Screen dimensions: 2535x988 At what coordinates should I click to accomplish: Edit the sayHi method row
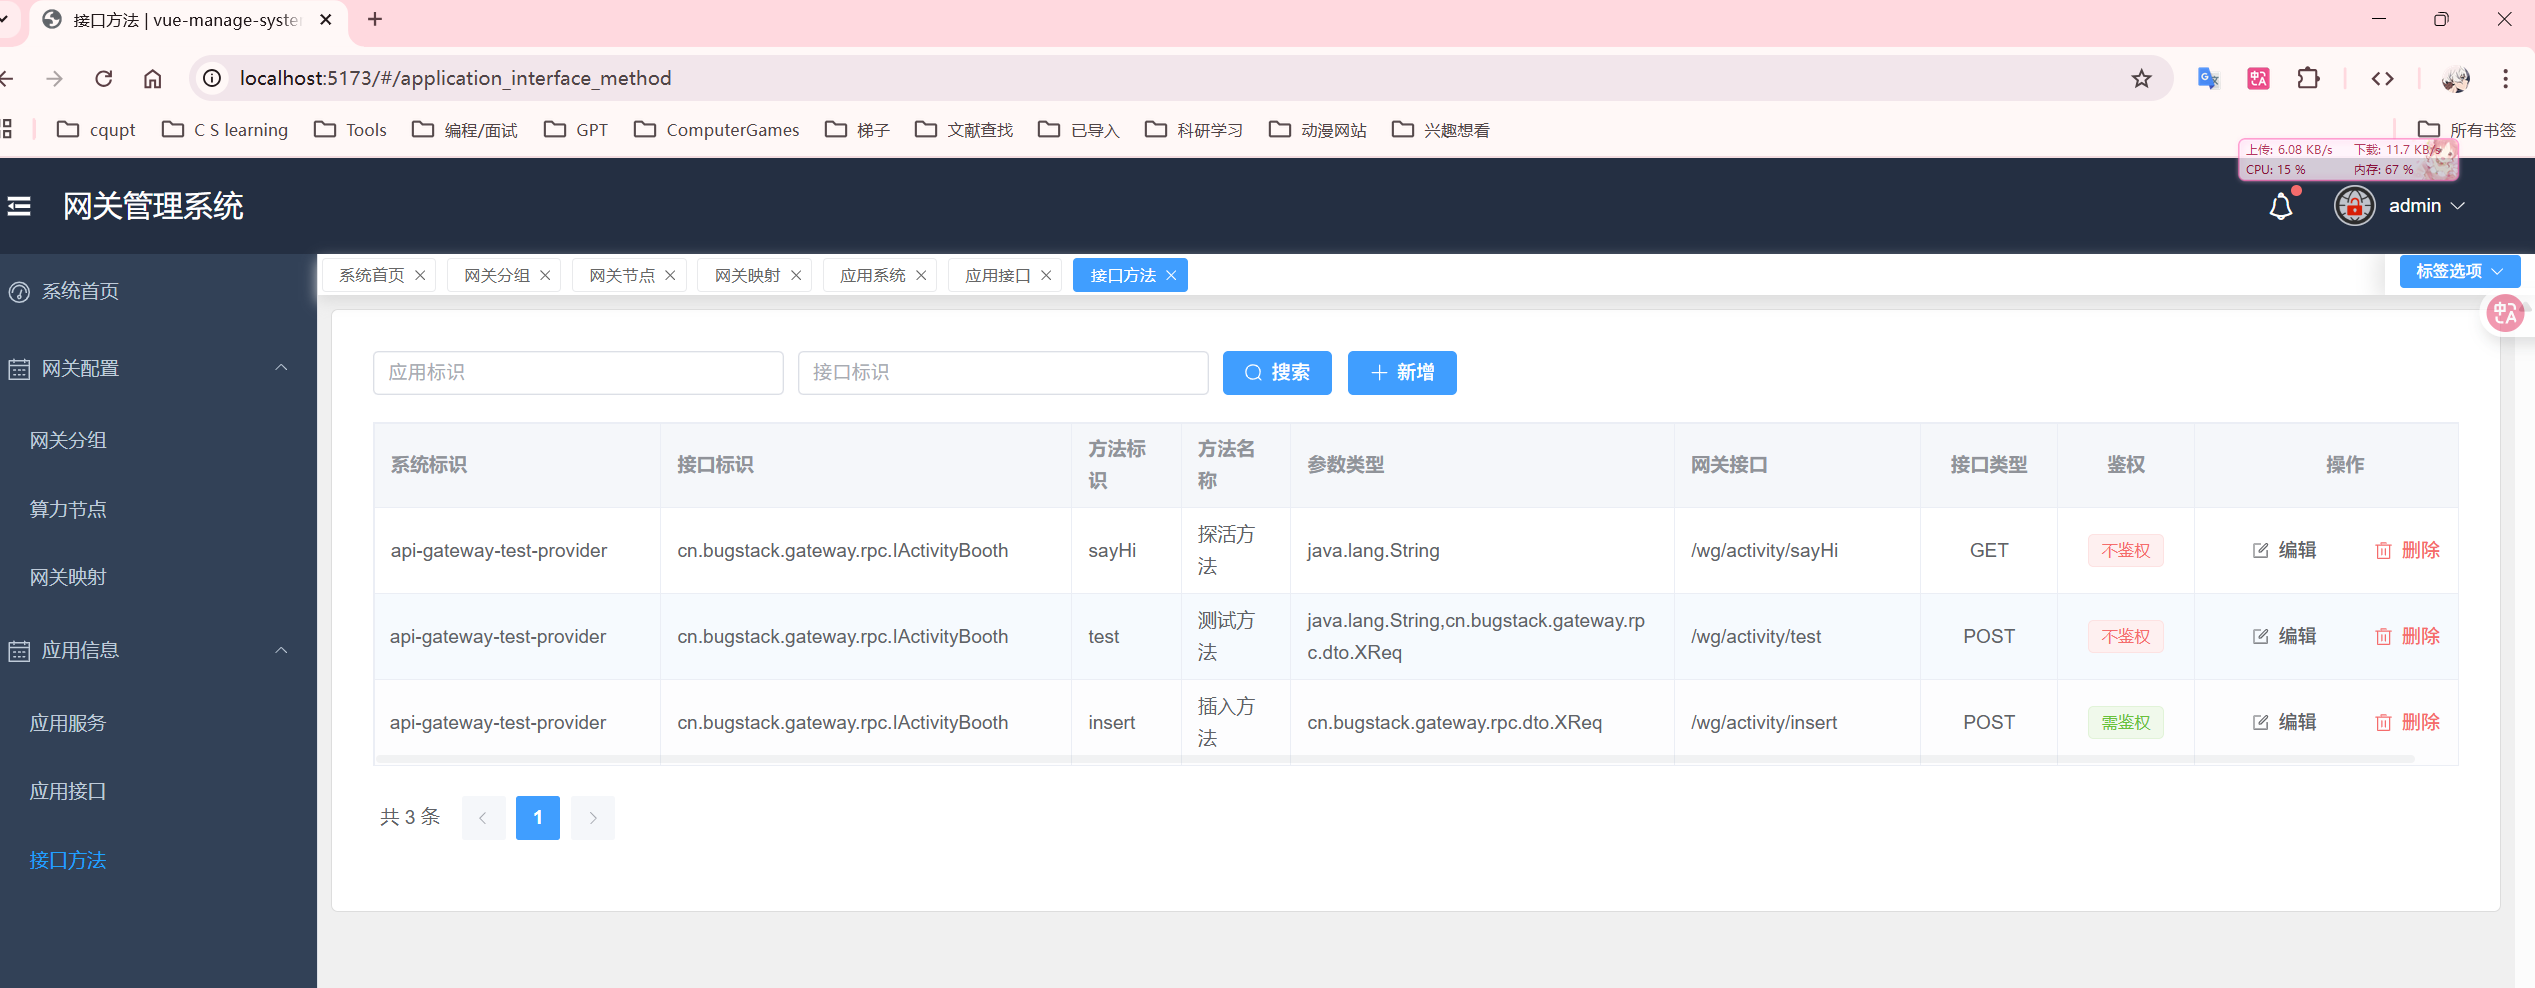pyautogui.click(x=2284, y=550)
